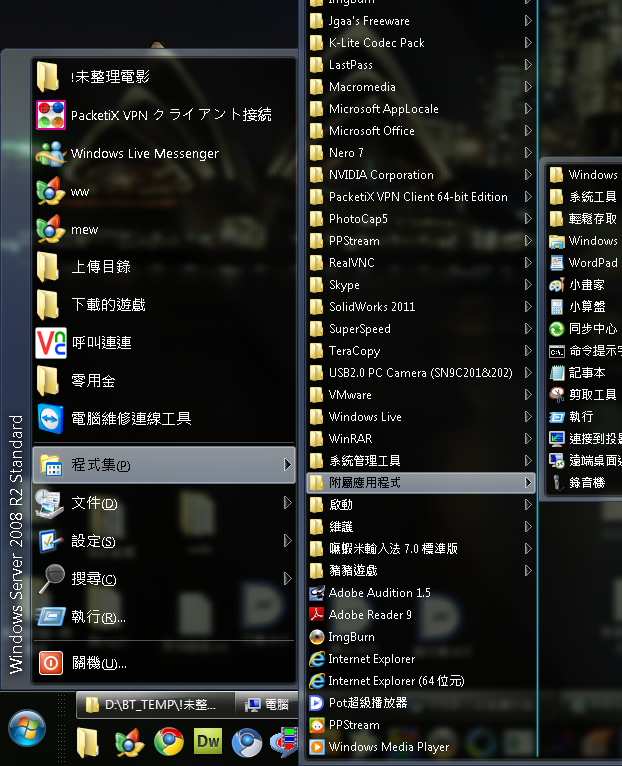Launch Pot超級播放器 icon

(317, 703)
